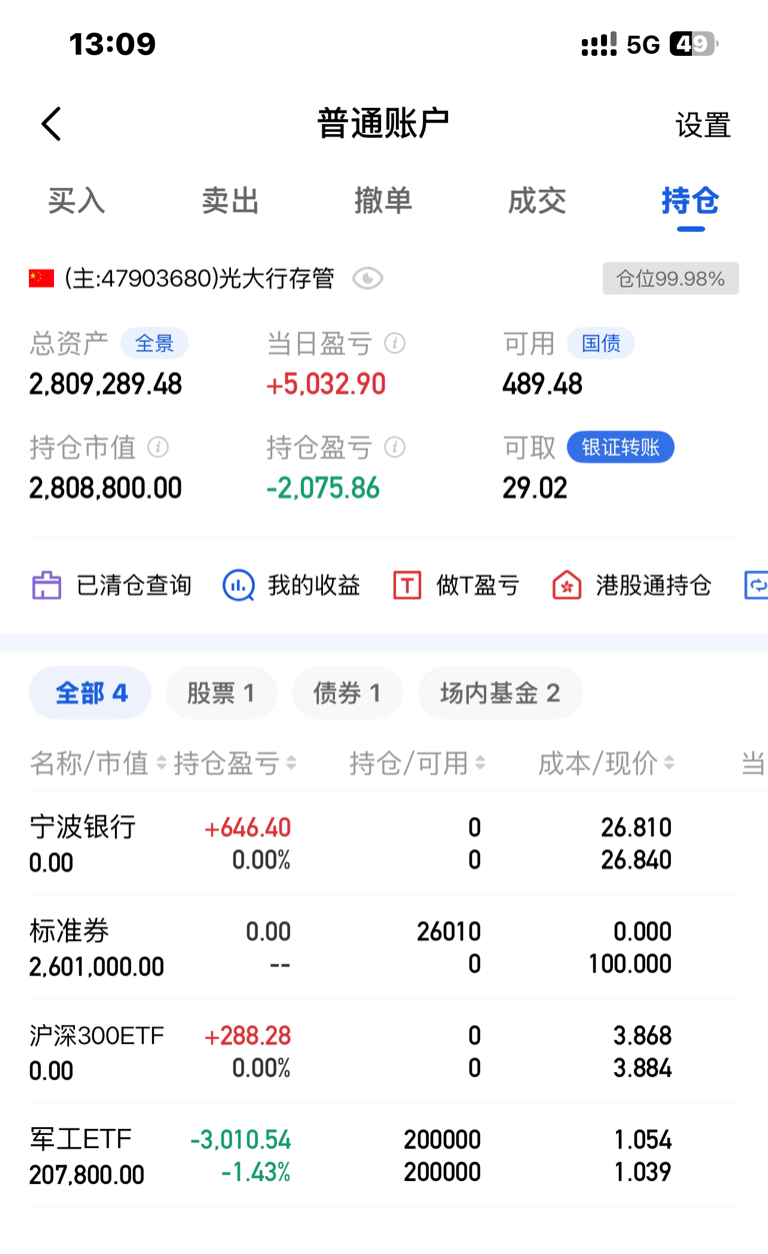Tap the info icon next to 持仓盈亏
This screenshot has height=1254, width=768.
(395, 447)
